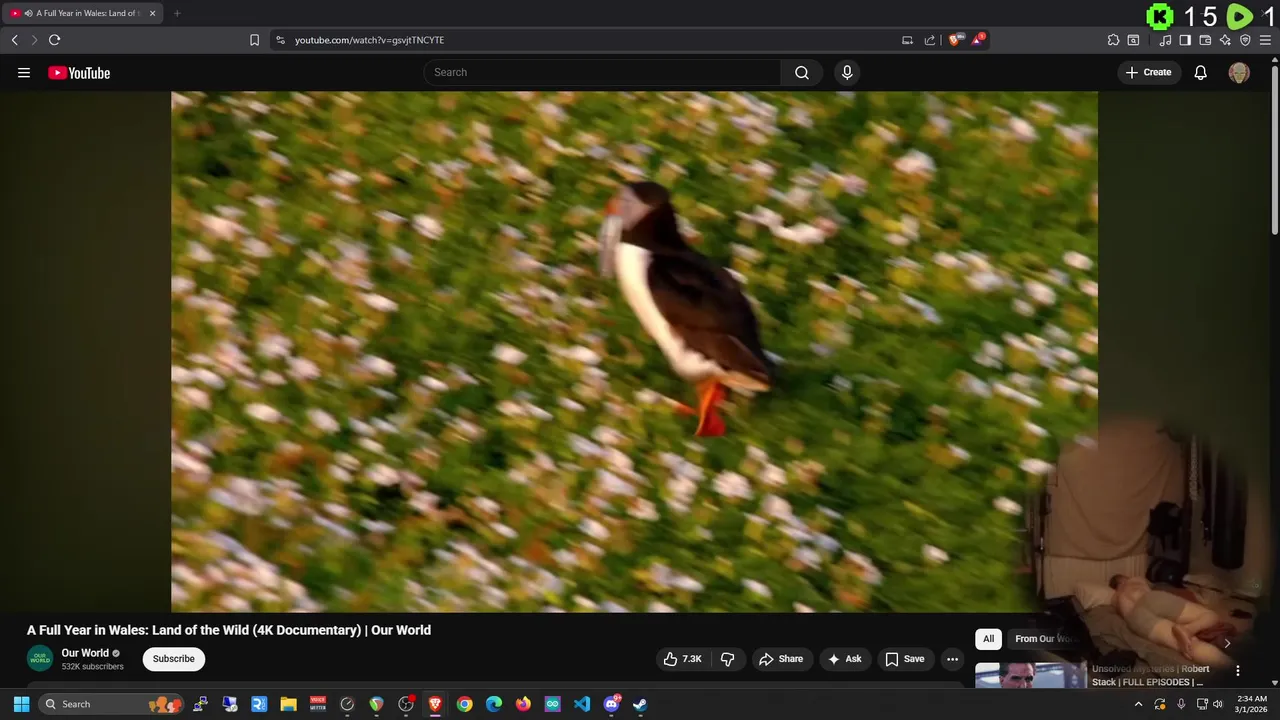1280x720 pixels.
Task: Open the Brave VPN shield icon
Action: click(1245, 40)
